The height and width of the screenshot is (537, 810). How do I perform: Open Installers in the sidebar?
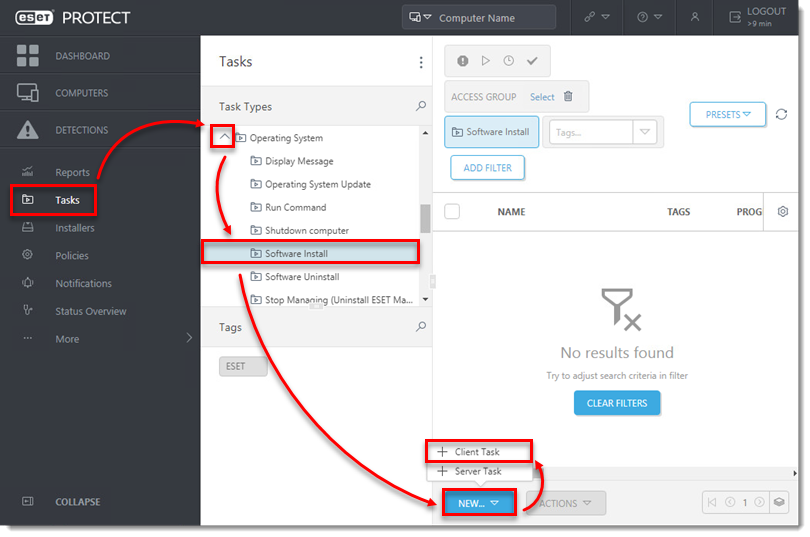(x=74, y=228)
